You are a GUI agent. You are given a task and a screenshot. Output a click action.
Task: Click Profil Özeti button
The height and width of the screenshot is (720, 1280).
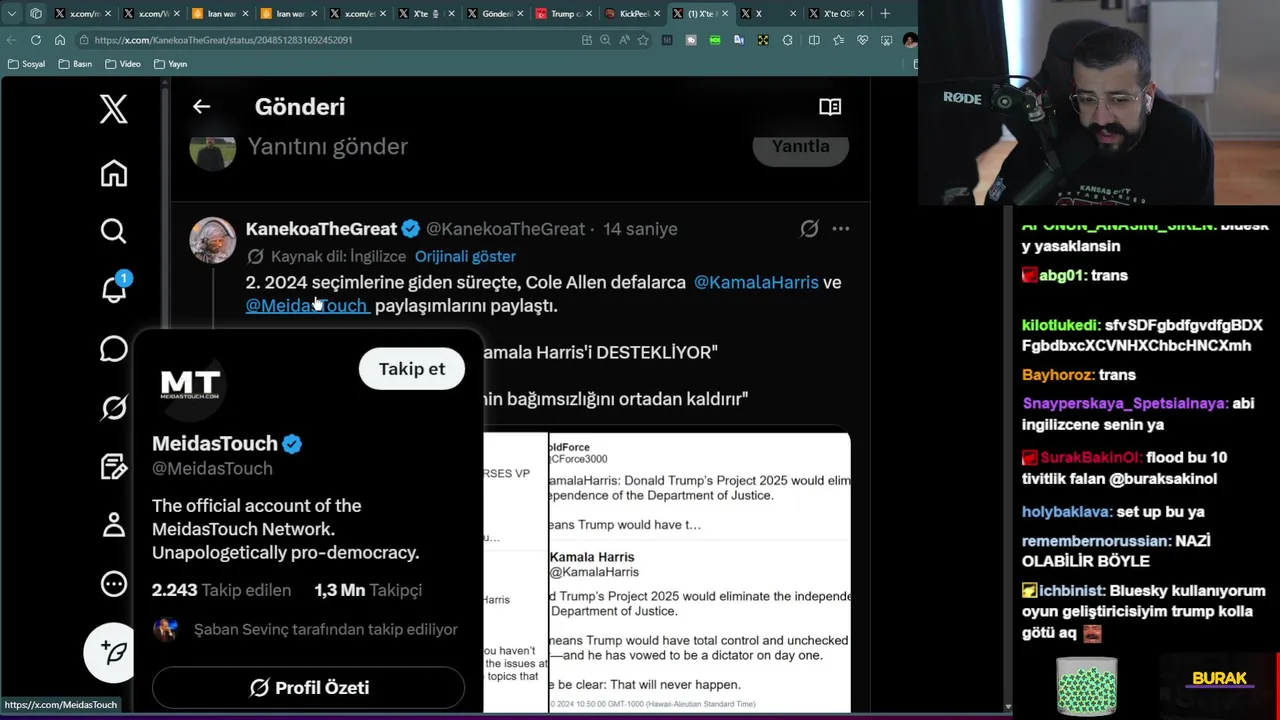(x=308, y=688)
